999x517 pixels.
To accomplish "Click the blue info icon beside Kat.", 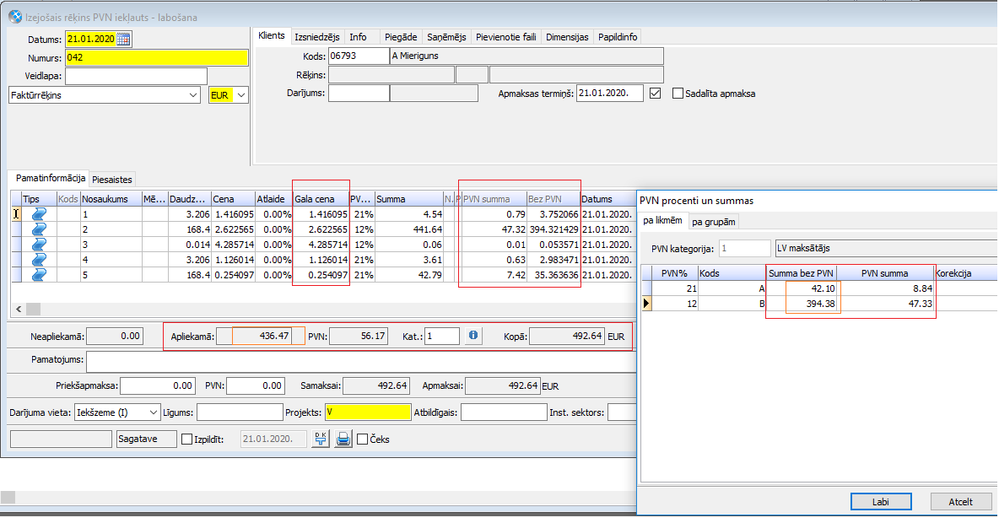I will tap(474, 336).
